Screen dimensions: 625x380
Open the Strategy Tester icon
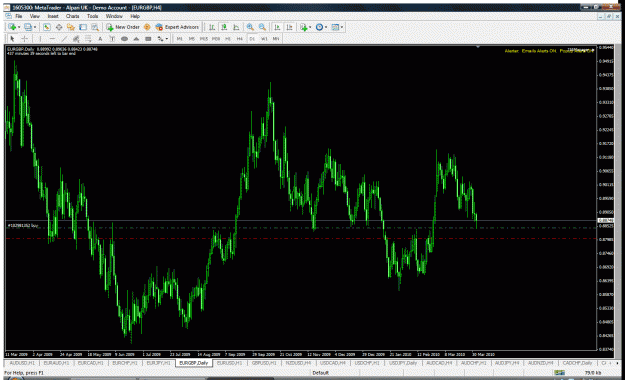coord(95,27)
